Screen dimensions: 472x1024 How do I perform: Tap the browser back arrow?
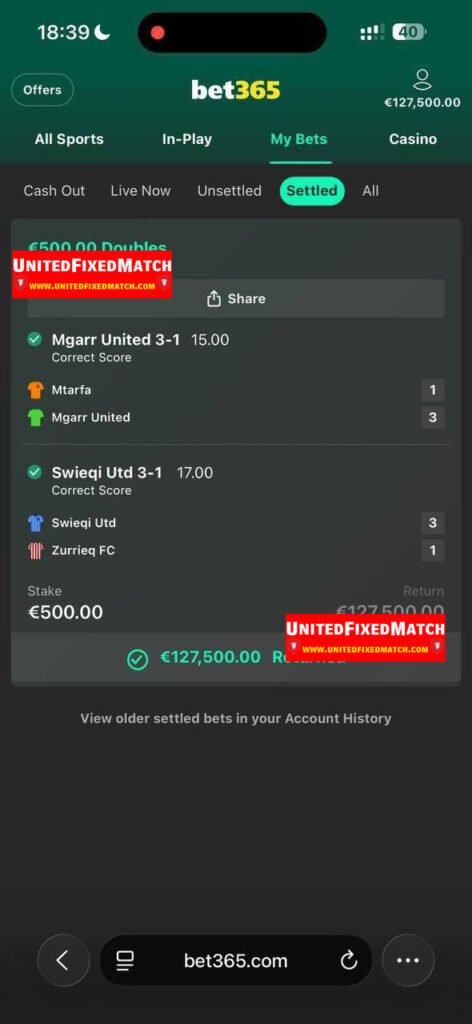63,960
